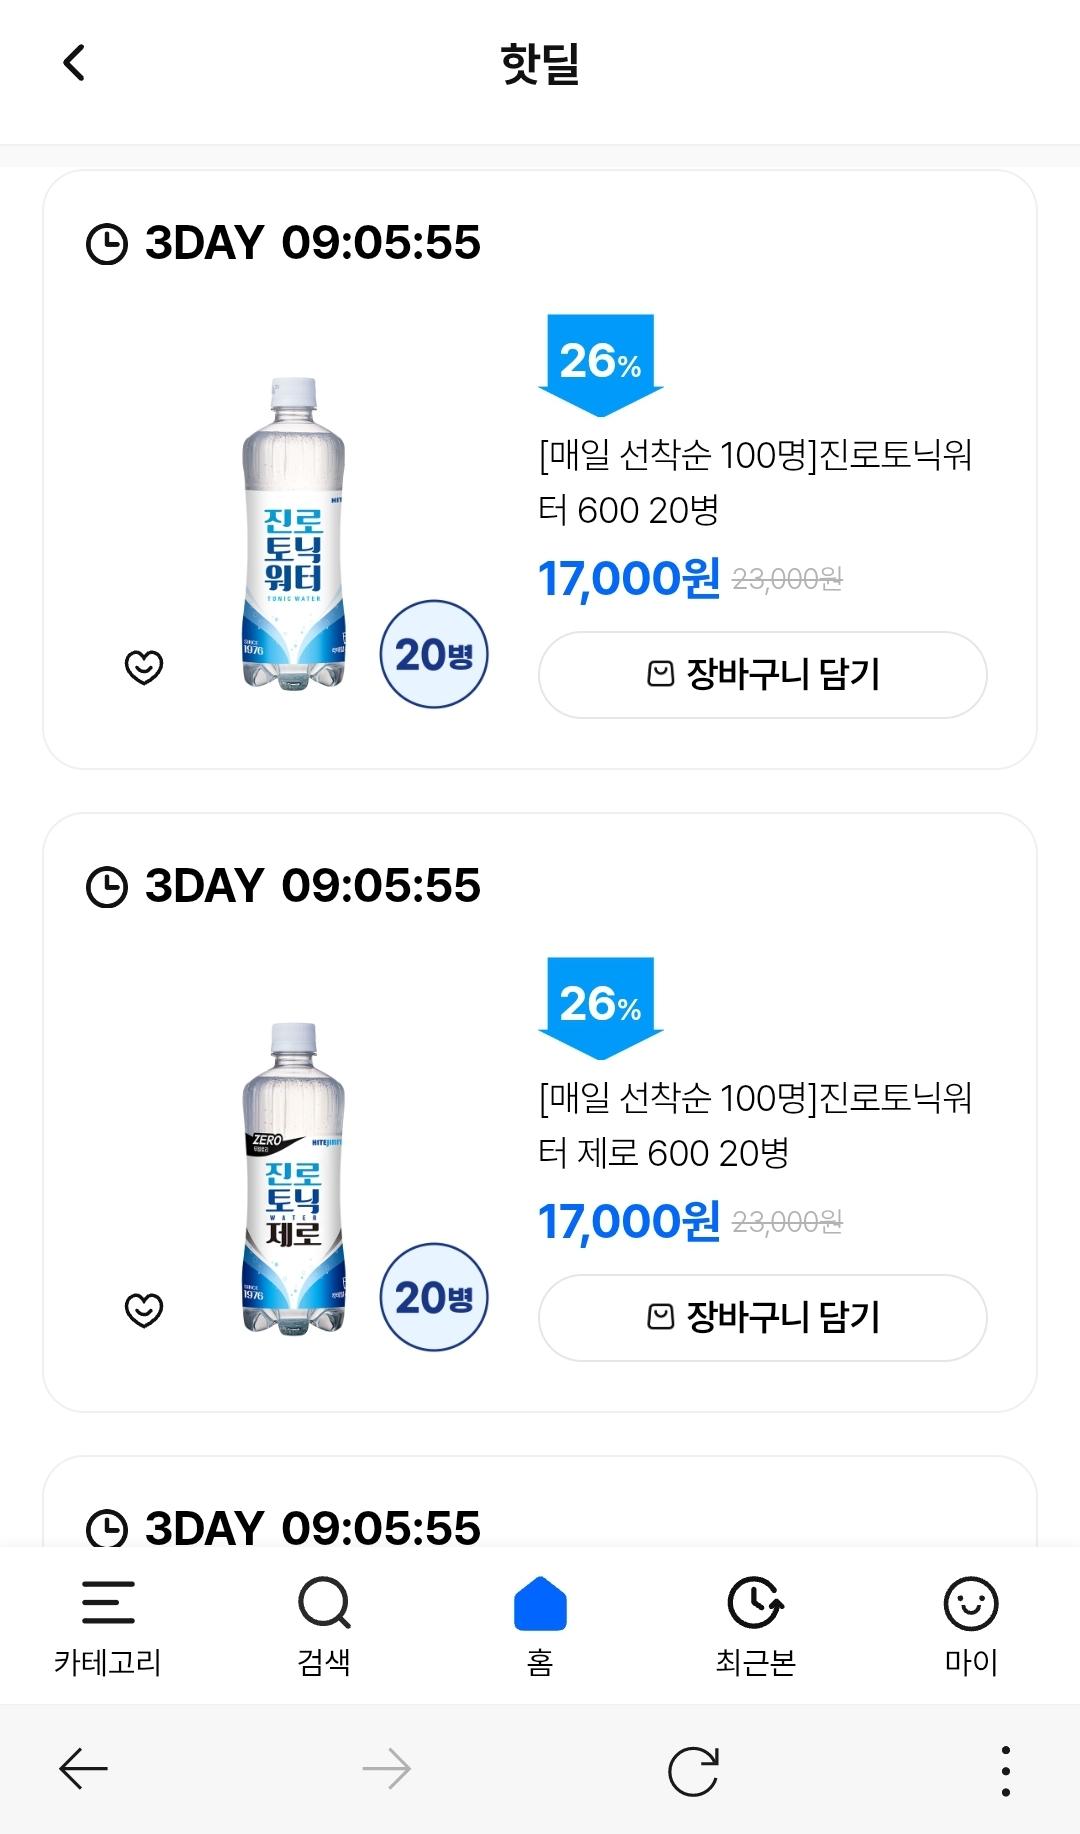Toggle the heart on 진로토닉워터 제로 product
Screen dimensions: 1080x1834
144,1309
